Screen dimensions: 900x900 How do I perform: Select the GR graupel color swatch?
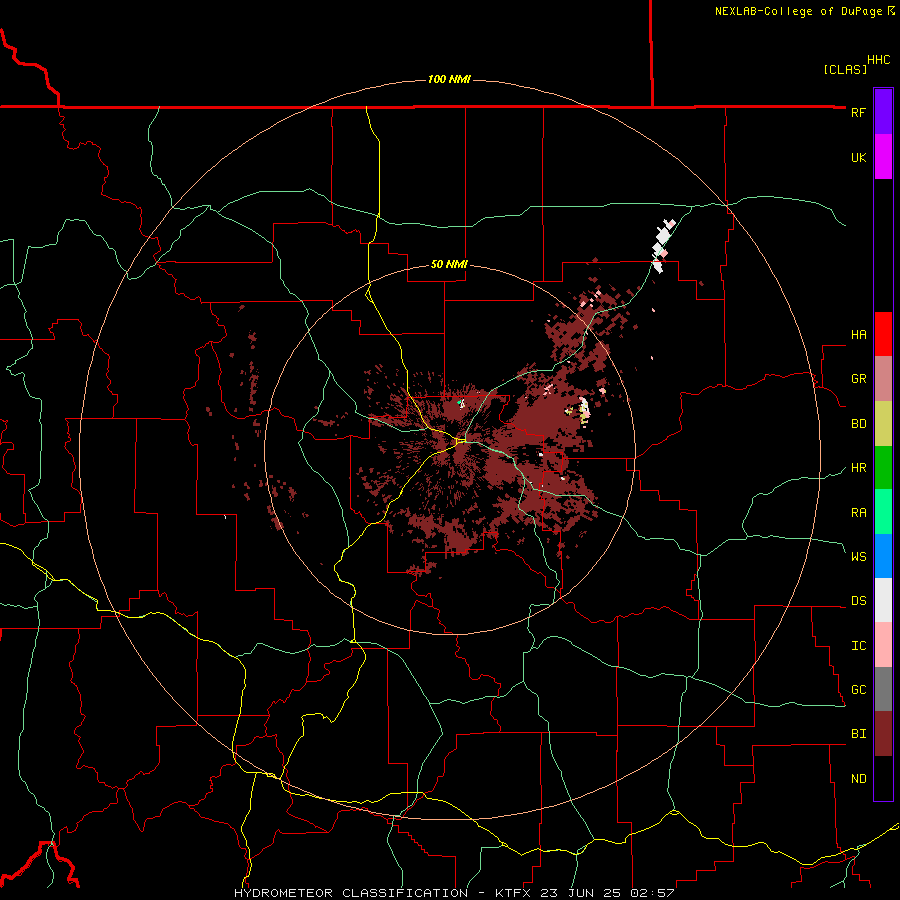click(883, 379)
